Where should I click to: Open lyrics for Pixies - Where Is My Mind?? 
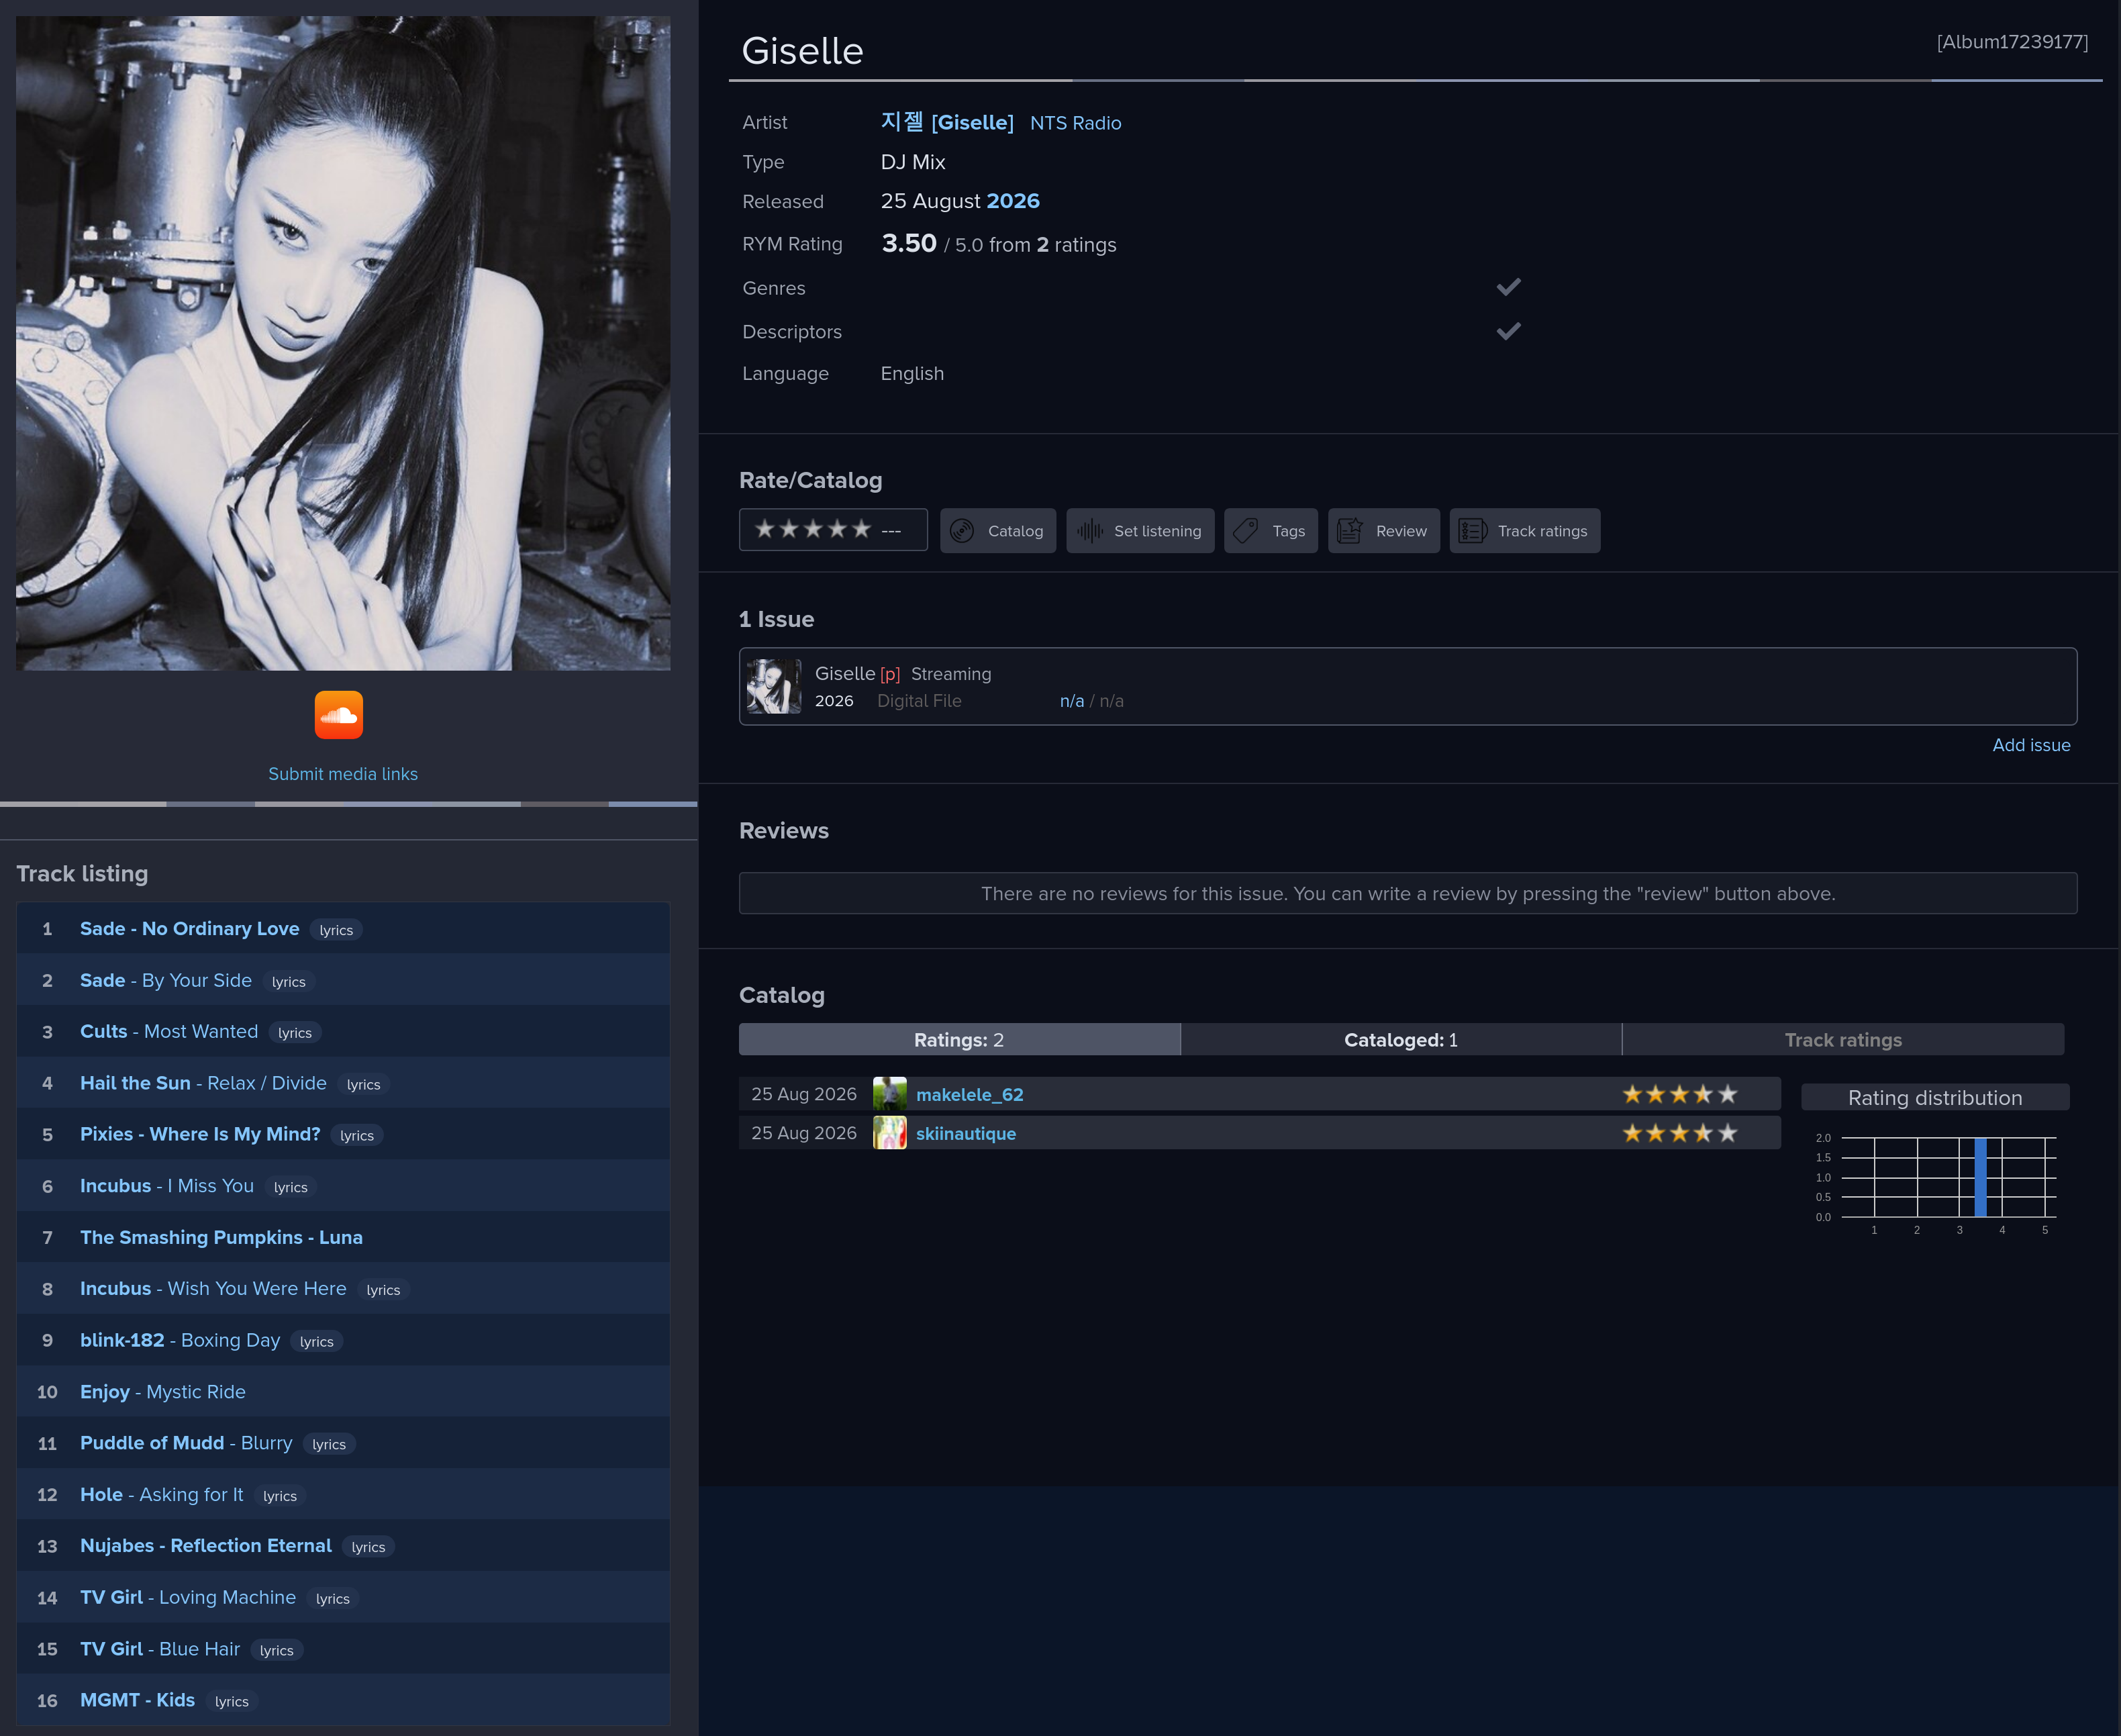(357, 1136)
